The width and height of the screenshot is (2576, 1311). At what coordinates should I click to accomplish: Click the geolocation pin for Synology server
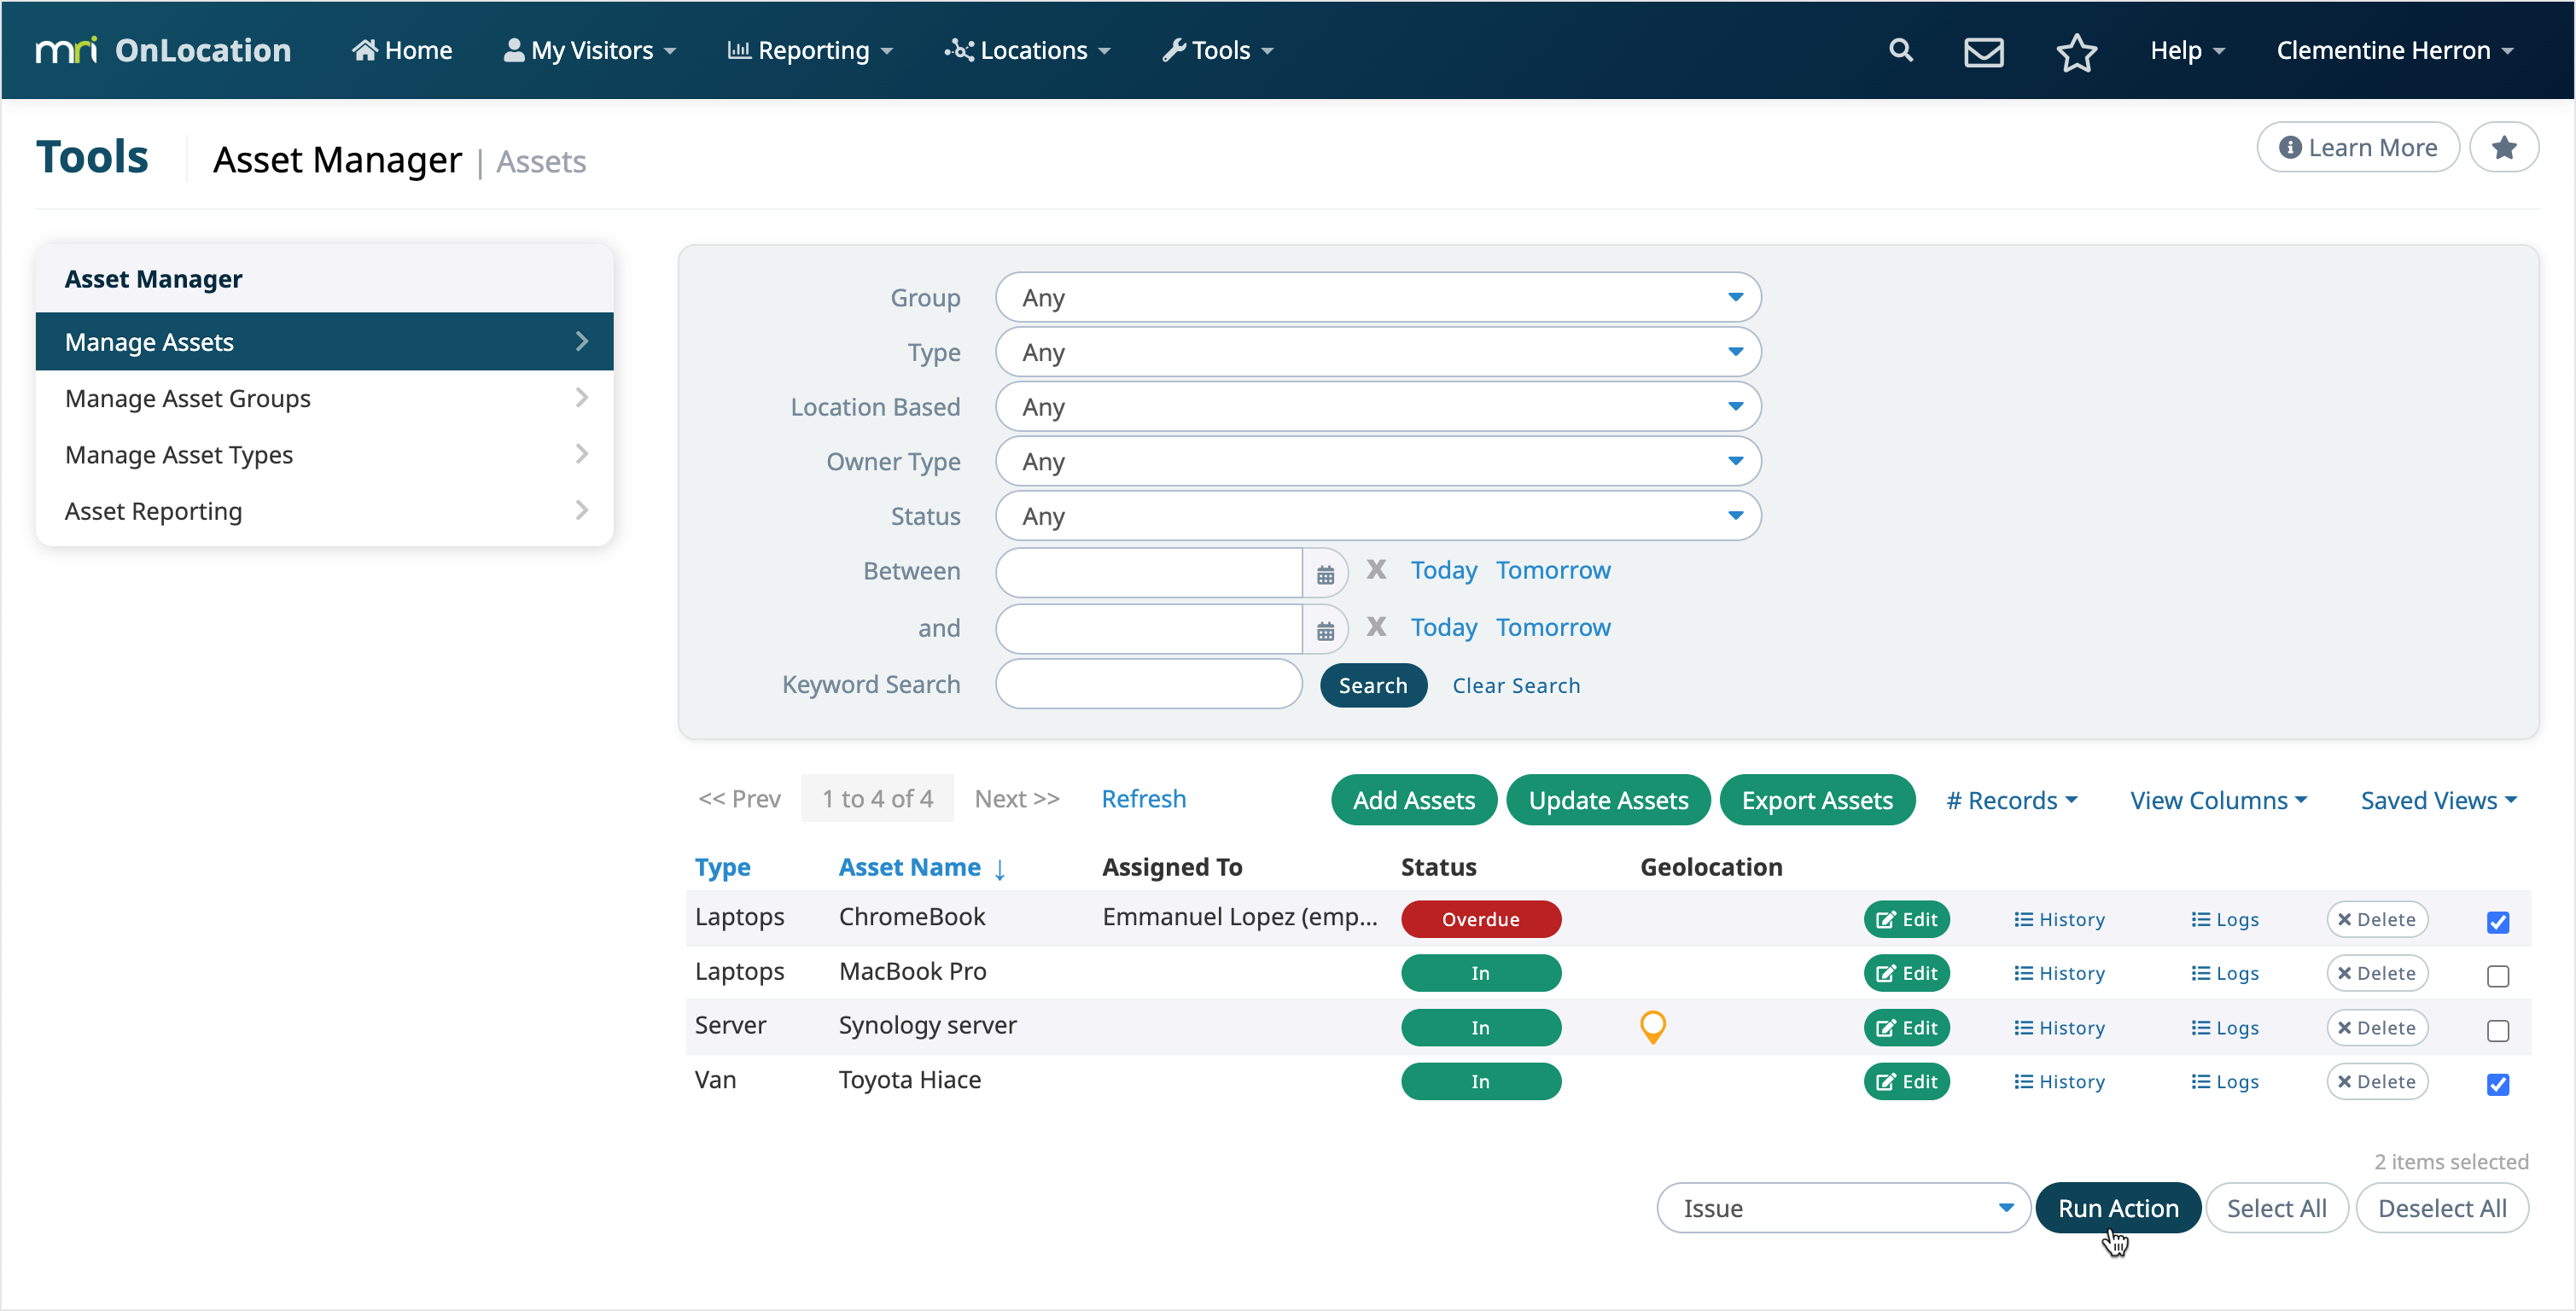click(1652, 1027)
